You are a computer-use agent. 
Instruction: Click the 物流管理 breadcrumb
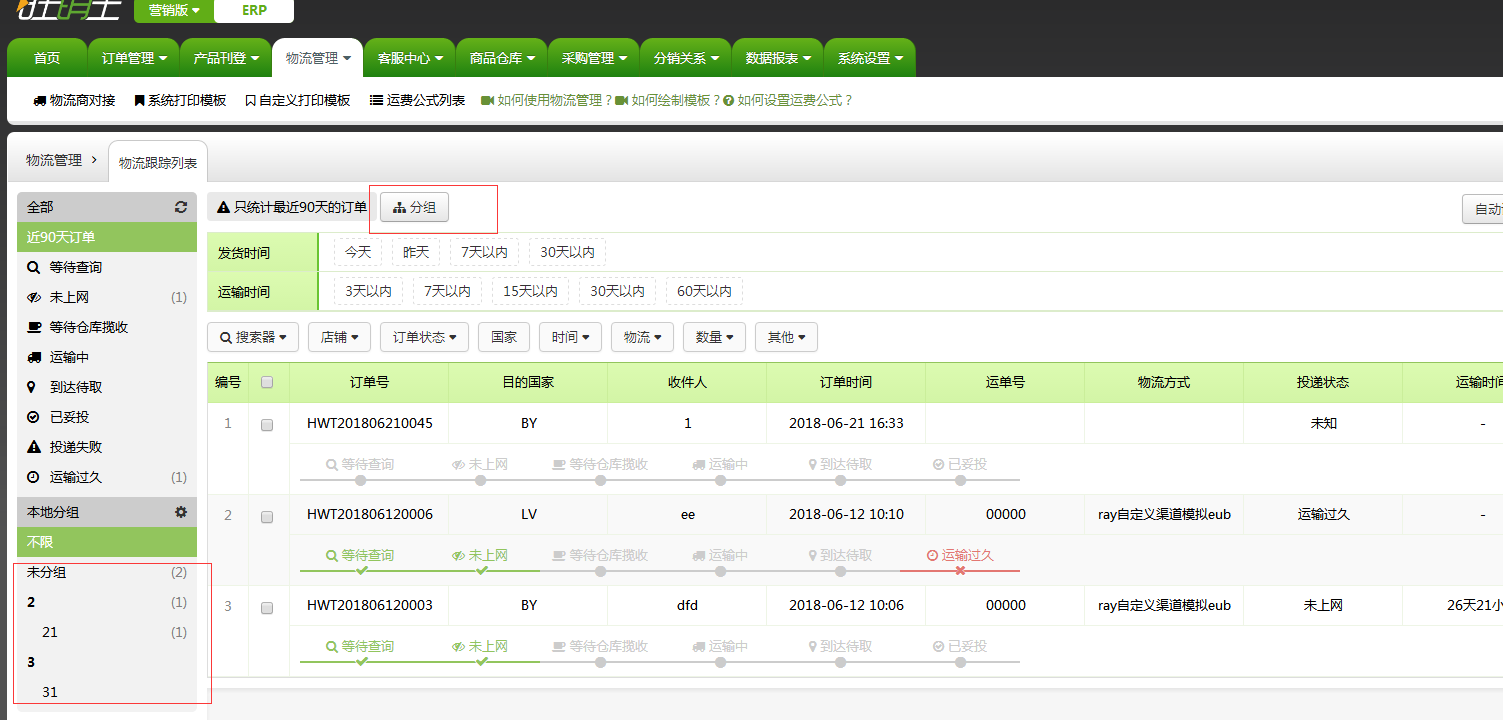click(54, 160)
